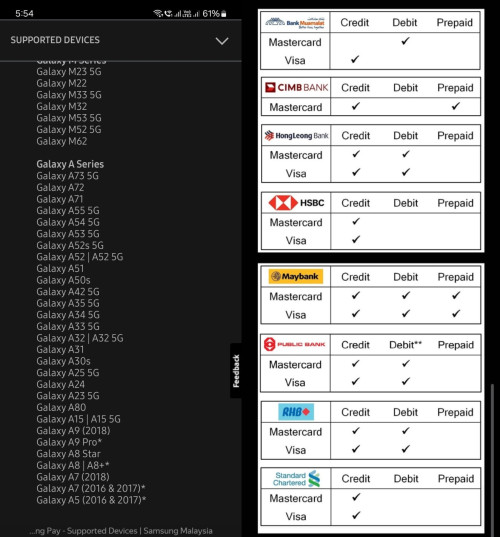This screenshot has height=537, width=500.
Task: Click the Maybank yellow logo
Action: (x=296, y=276)
